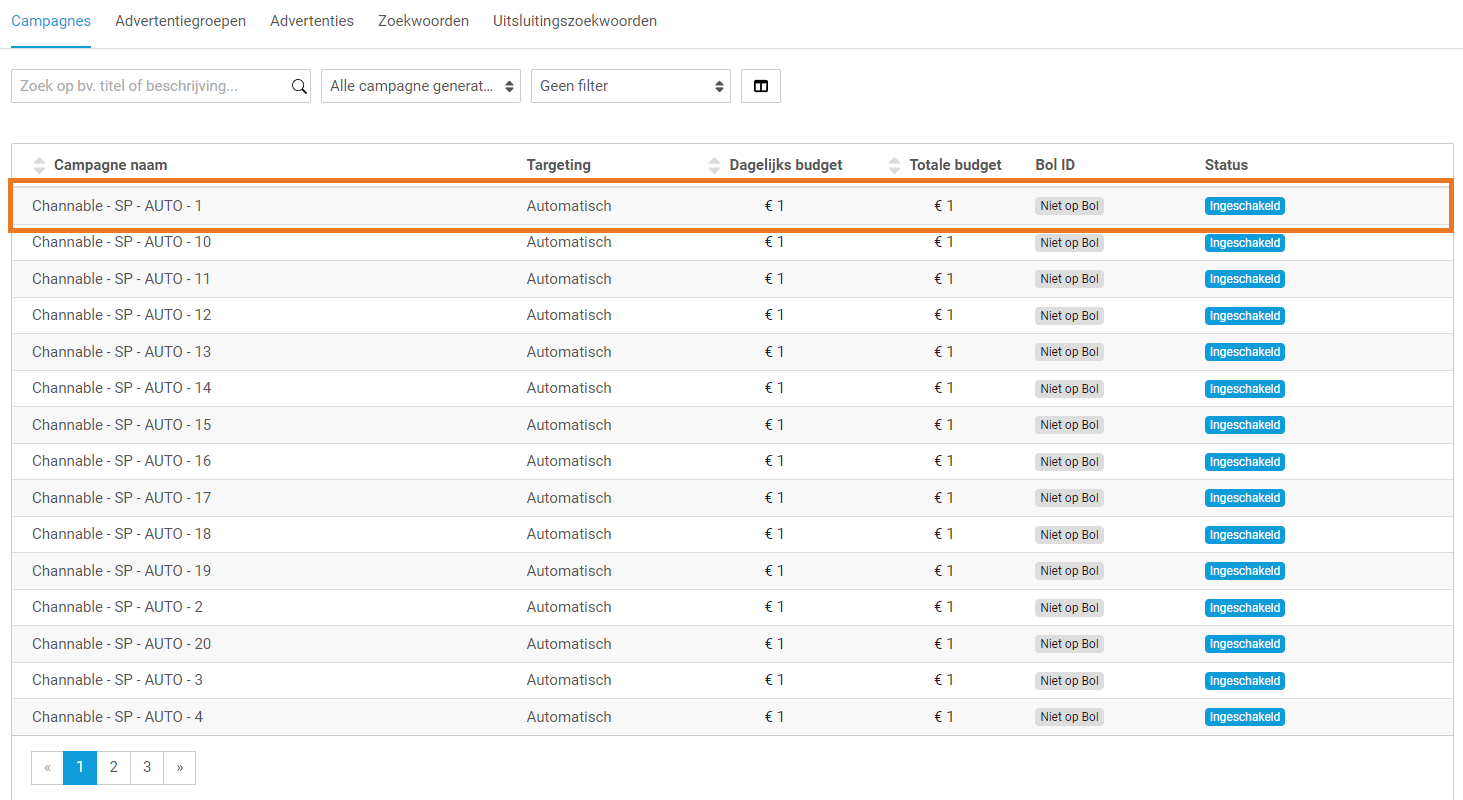Click the previous page arrow «

tap(47, 767)
